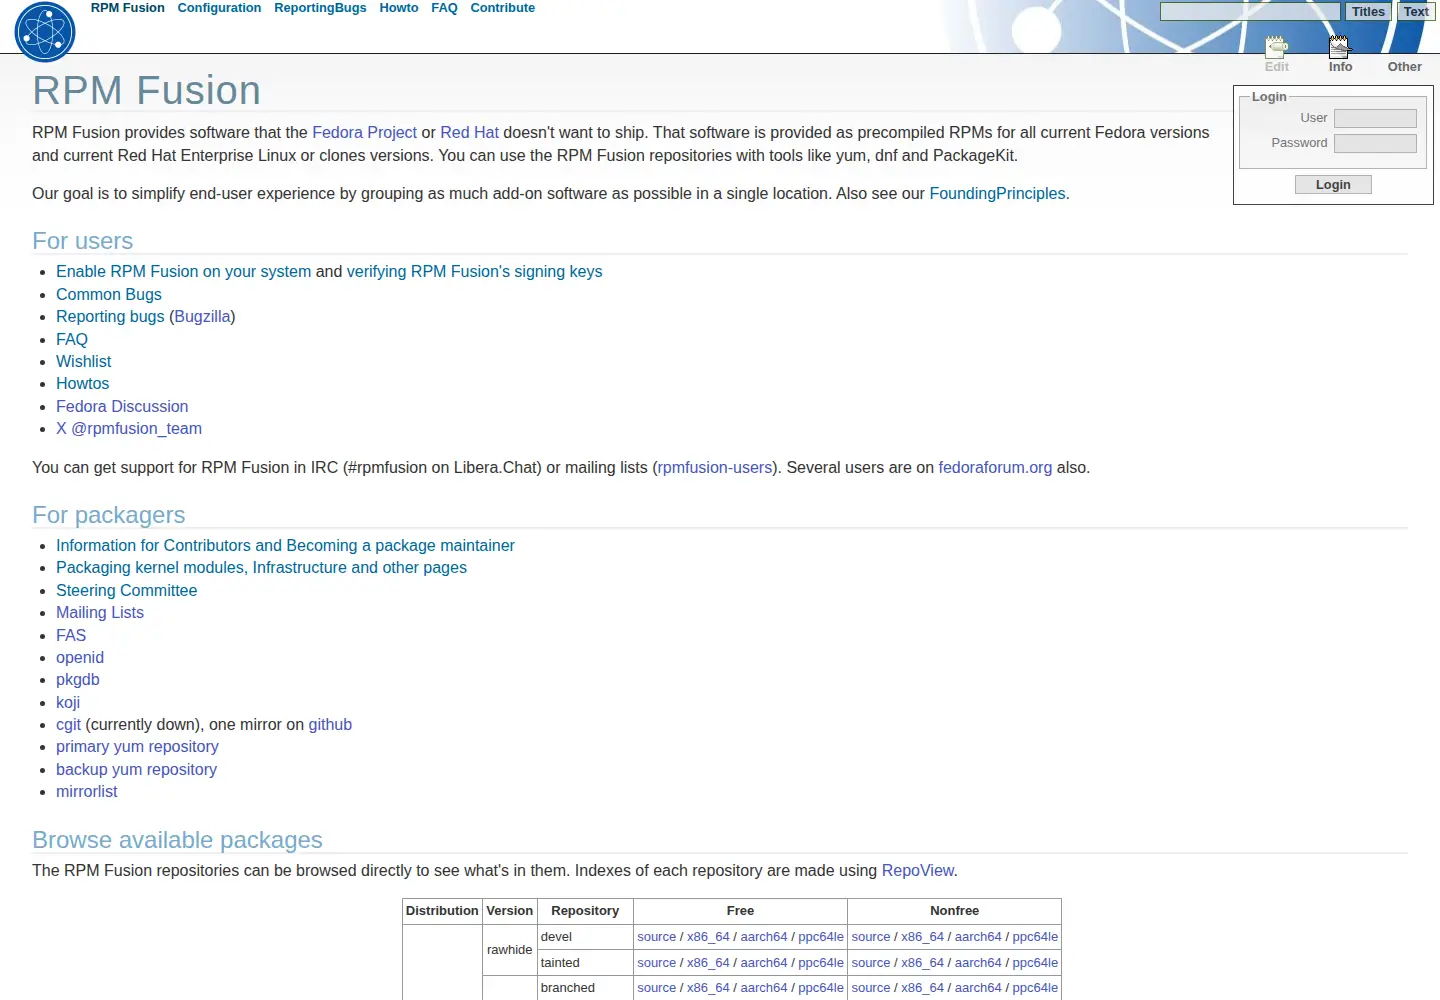Open the RepoView link
This screenshot has width=1440, height=1000.
coord(917,870)
